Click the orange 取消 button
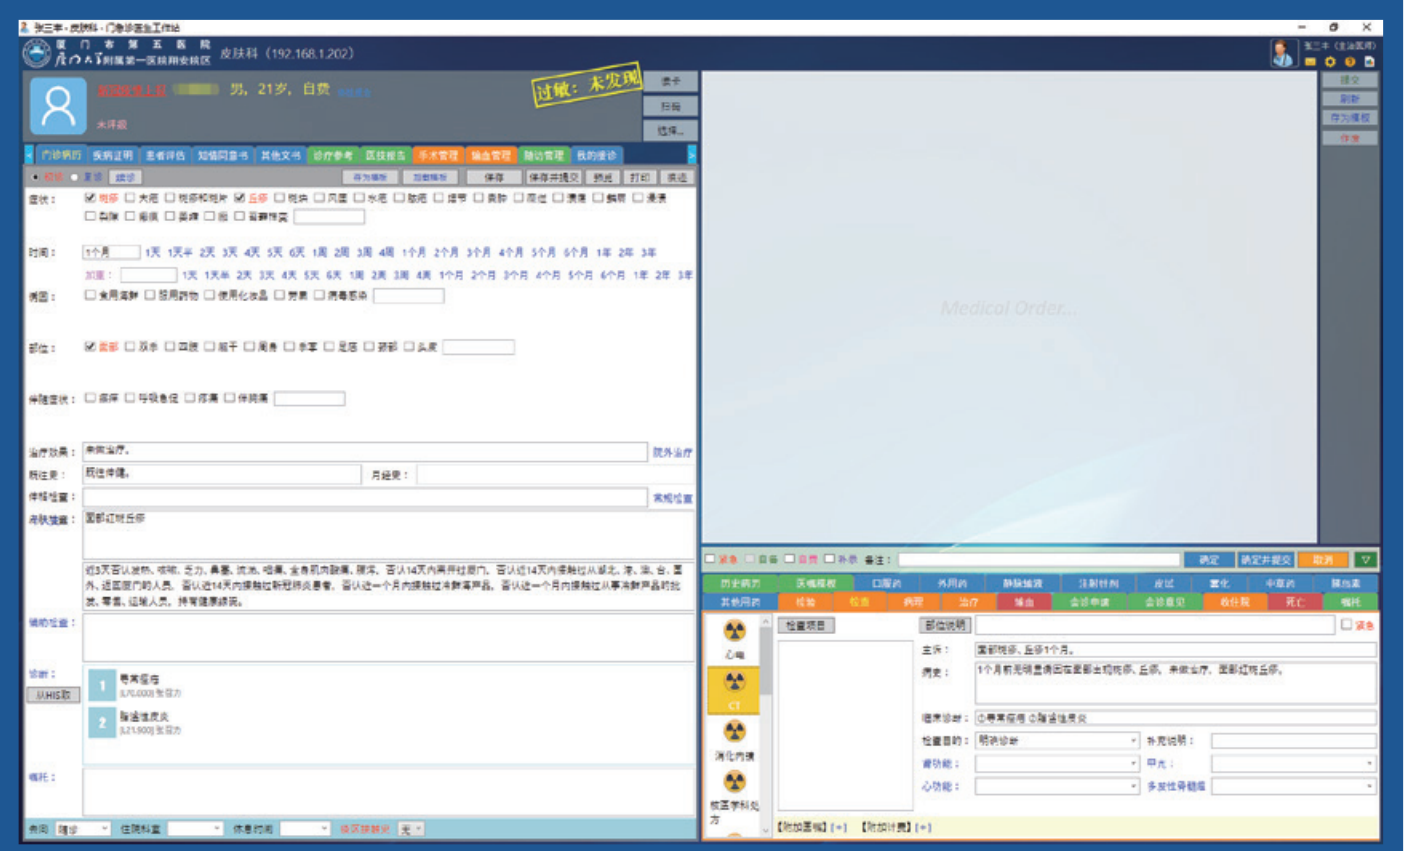The width and height of the screenshot is (1404, 851). 1322,560
